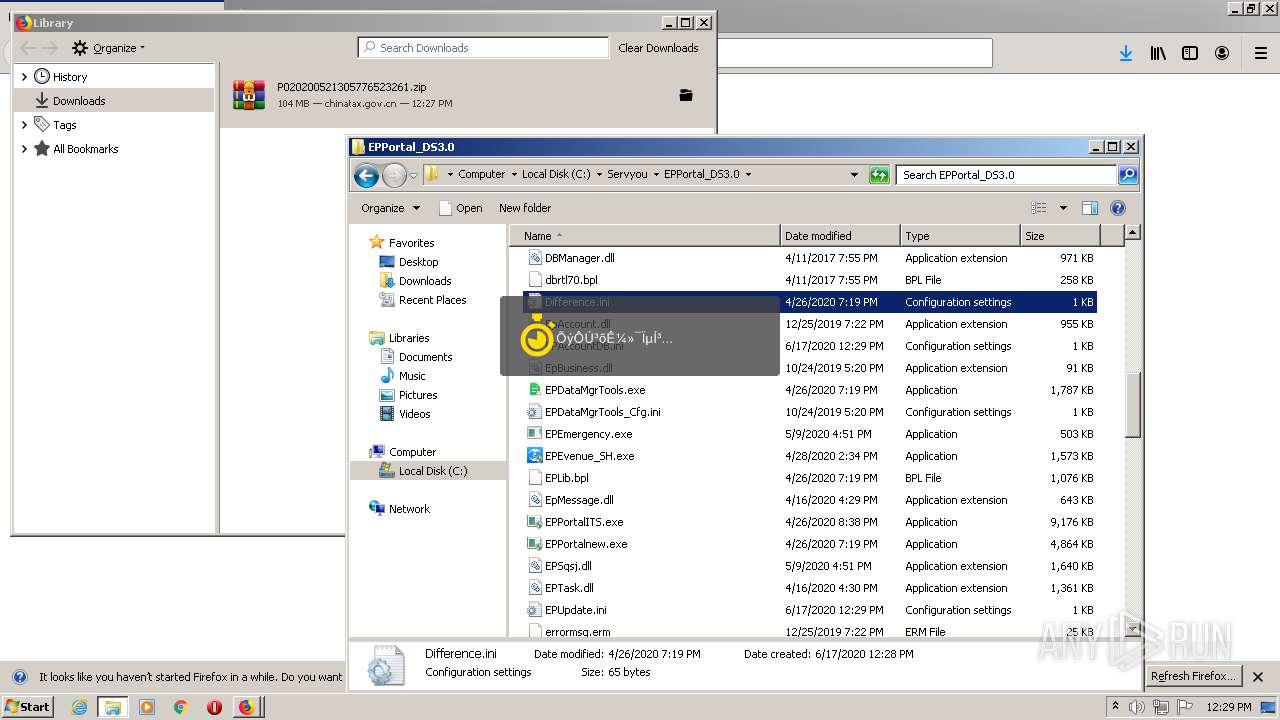Open the Pictures library

[x=417, y=395]
